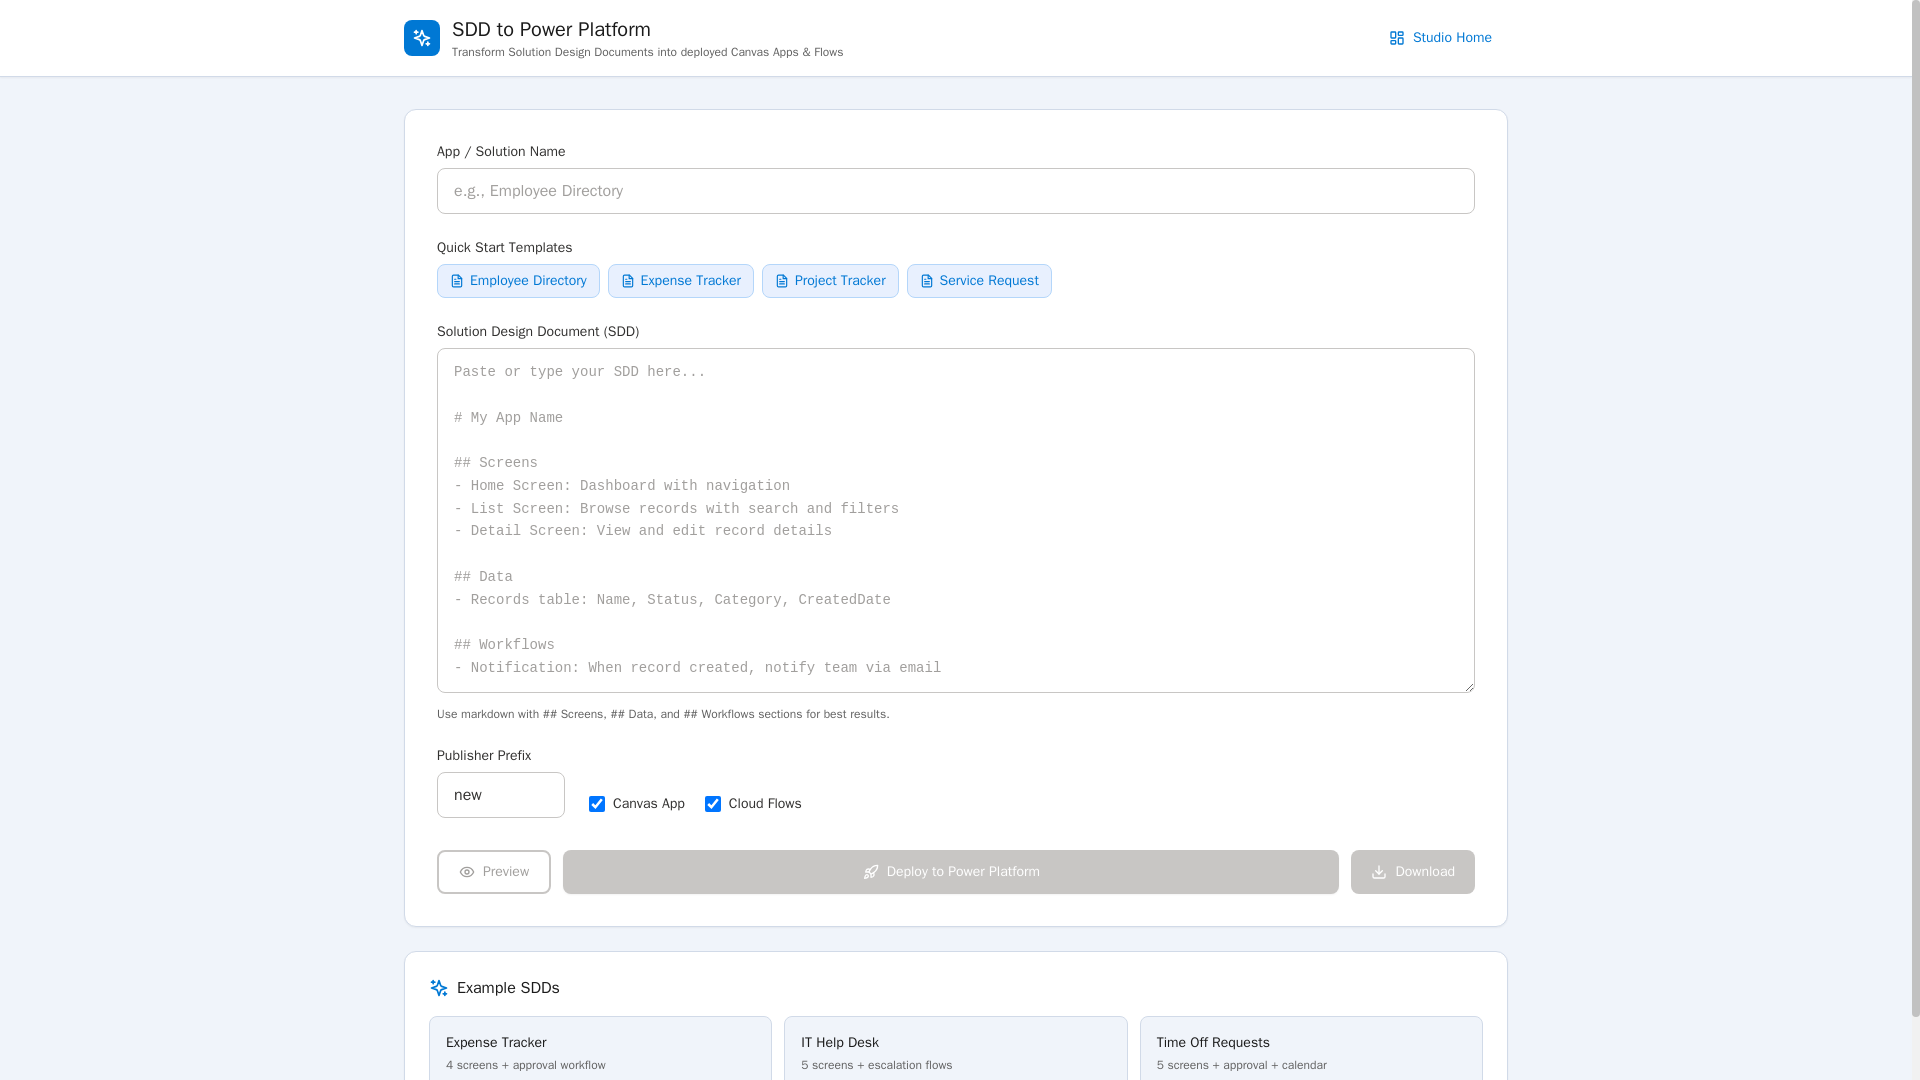Click the Studio Home grid icon

pyautogui.click(x=1397, y=38)
